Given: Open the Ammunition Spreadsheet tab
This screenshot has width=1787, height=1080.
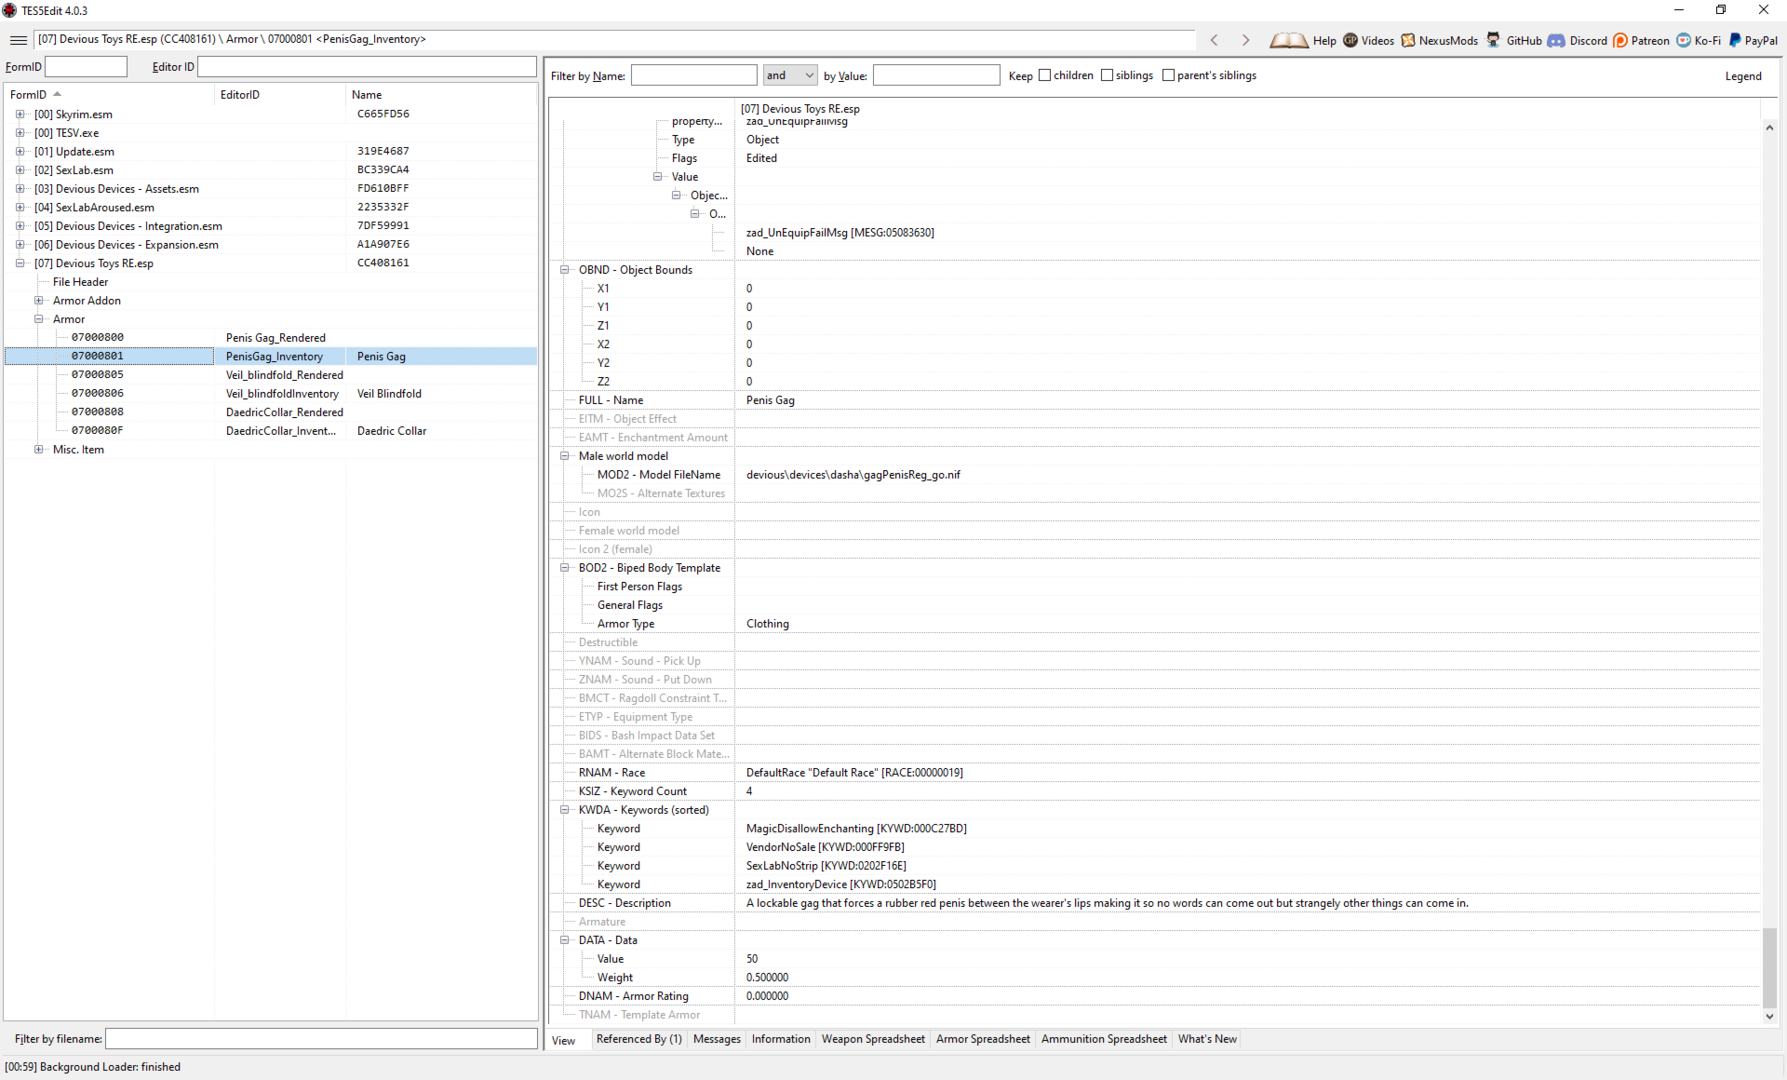Looking at the screenshot, I should pos(1104,1039).
